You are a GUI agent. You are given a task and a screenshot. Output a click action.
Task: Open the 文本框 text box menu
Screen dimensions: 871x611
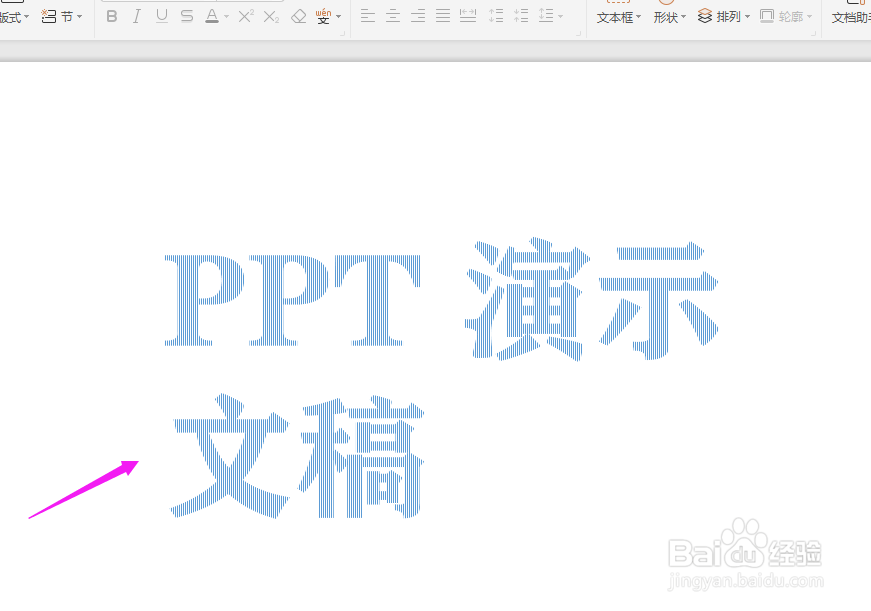point(616,16)
